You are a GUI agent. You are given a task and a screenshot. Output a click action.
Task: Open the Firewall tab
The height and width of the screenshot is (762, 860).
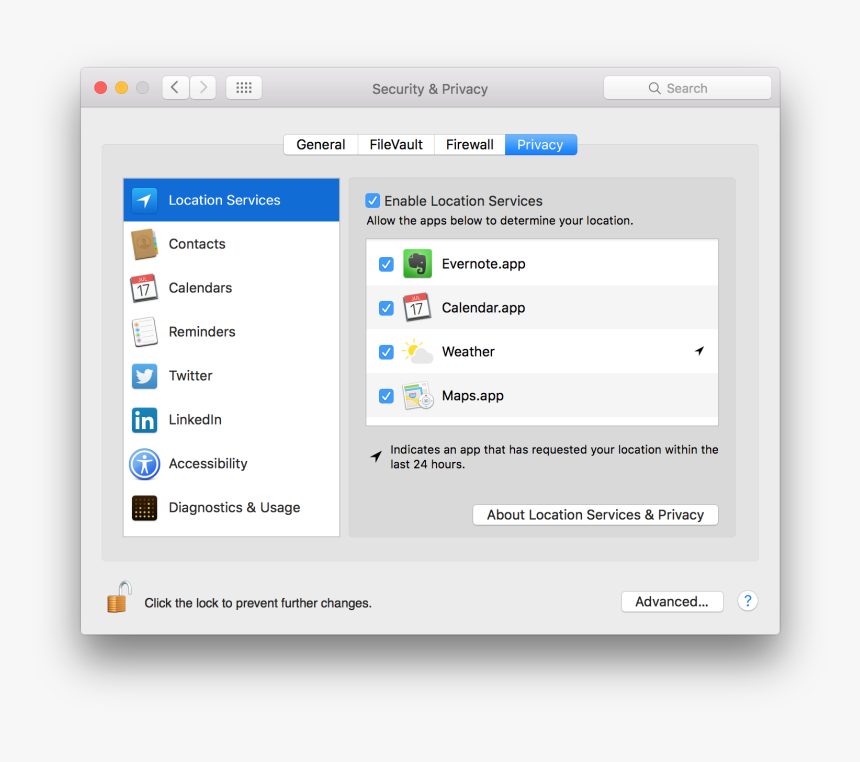469,145
